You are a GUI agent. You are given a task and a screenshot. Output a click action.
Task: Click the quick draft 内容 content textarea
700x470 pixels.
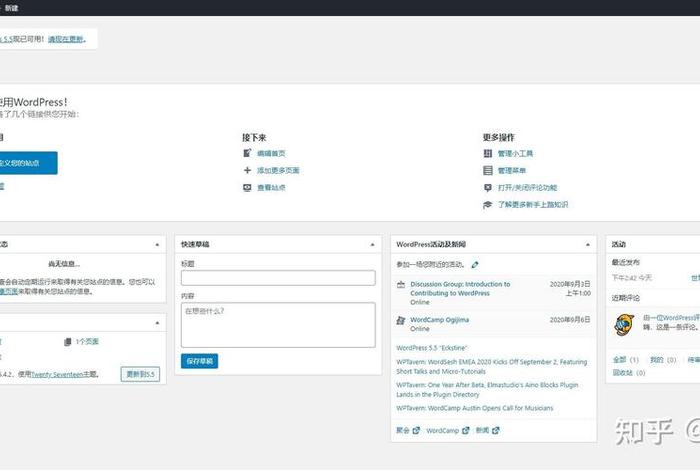pyautogui.click(x=278, y=325)
